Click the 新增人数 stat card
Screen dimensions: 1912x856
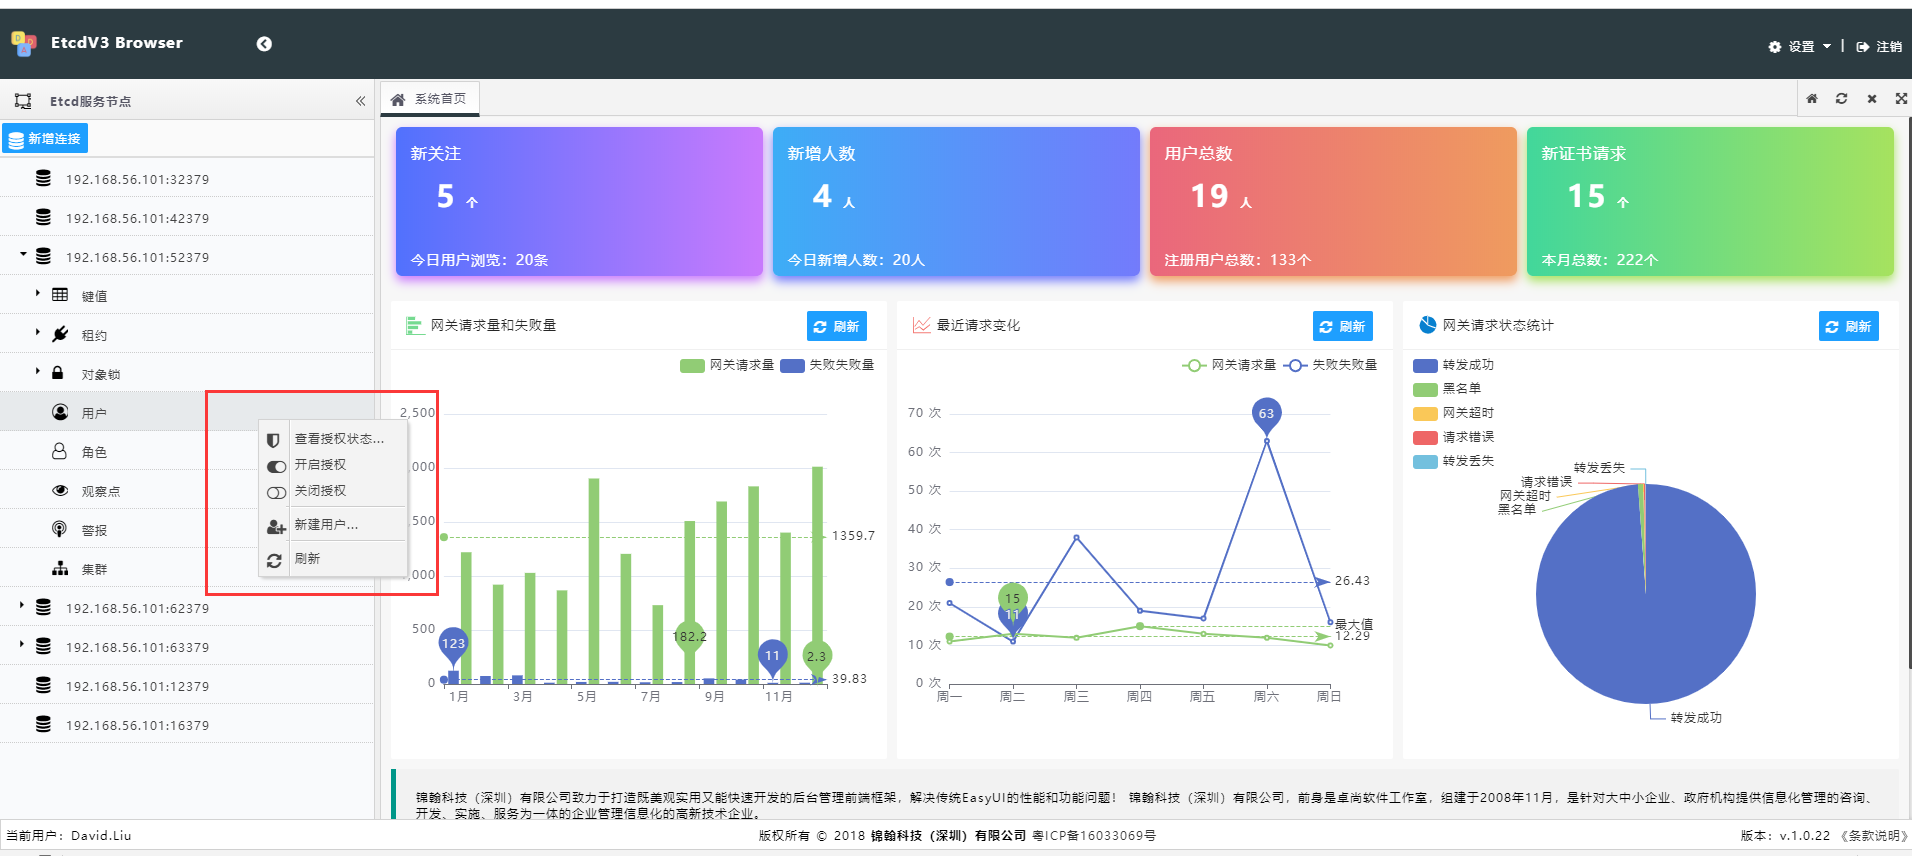coord(956,201)
